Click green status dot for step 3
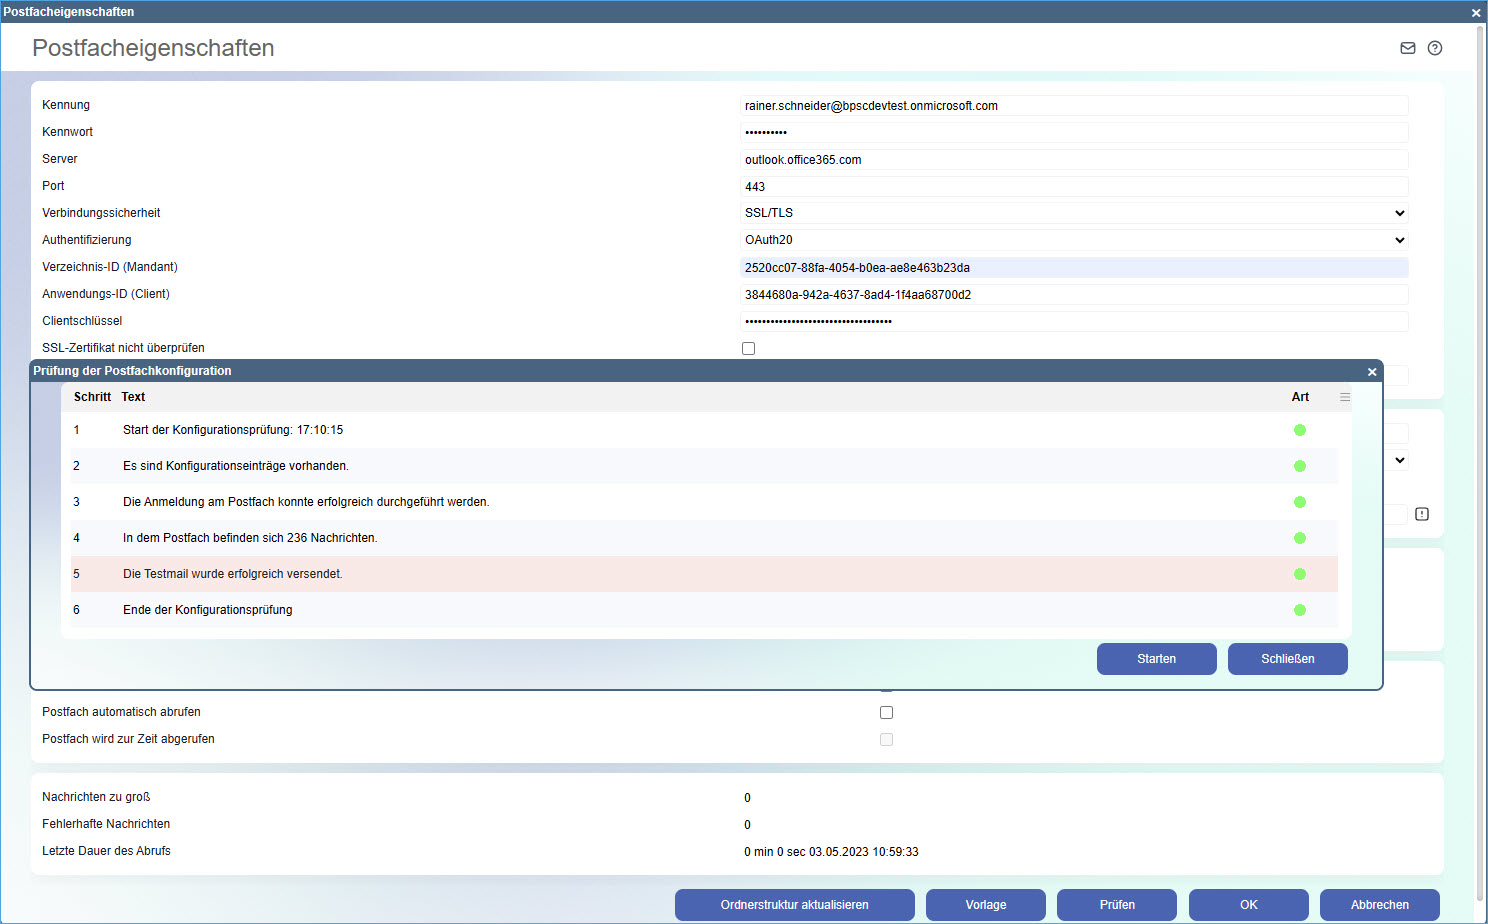The width and height of the screenshot is (1488, 924). [1300, 502]
